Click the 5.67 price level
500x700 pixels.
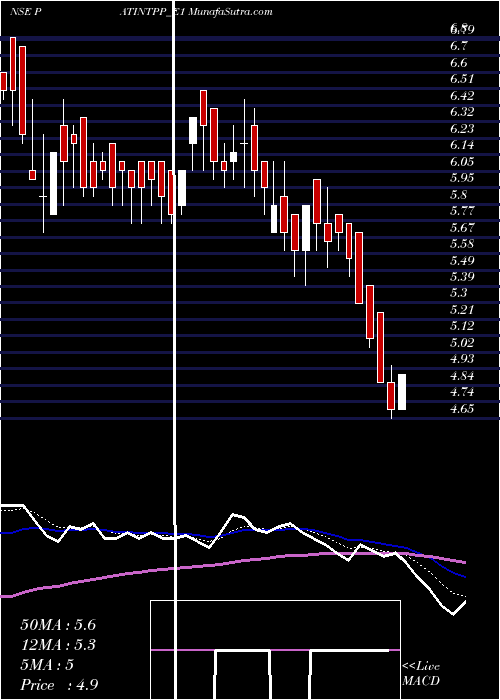(462, 228)
